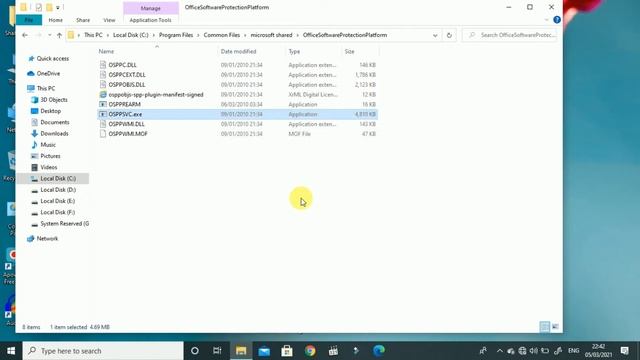640x360 pixels.
Task: Open Network in navigation pane
Action: [47, 238]
